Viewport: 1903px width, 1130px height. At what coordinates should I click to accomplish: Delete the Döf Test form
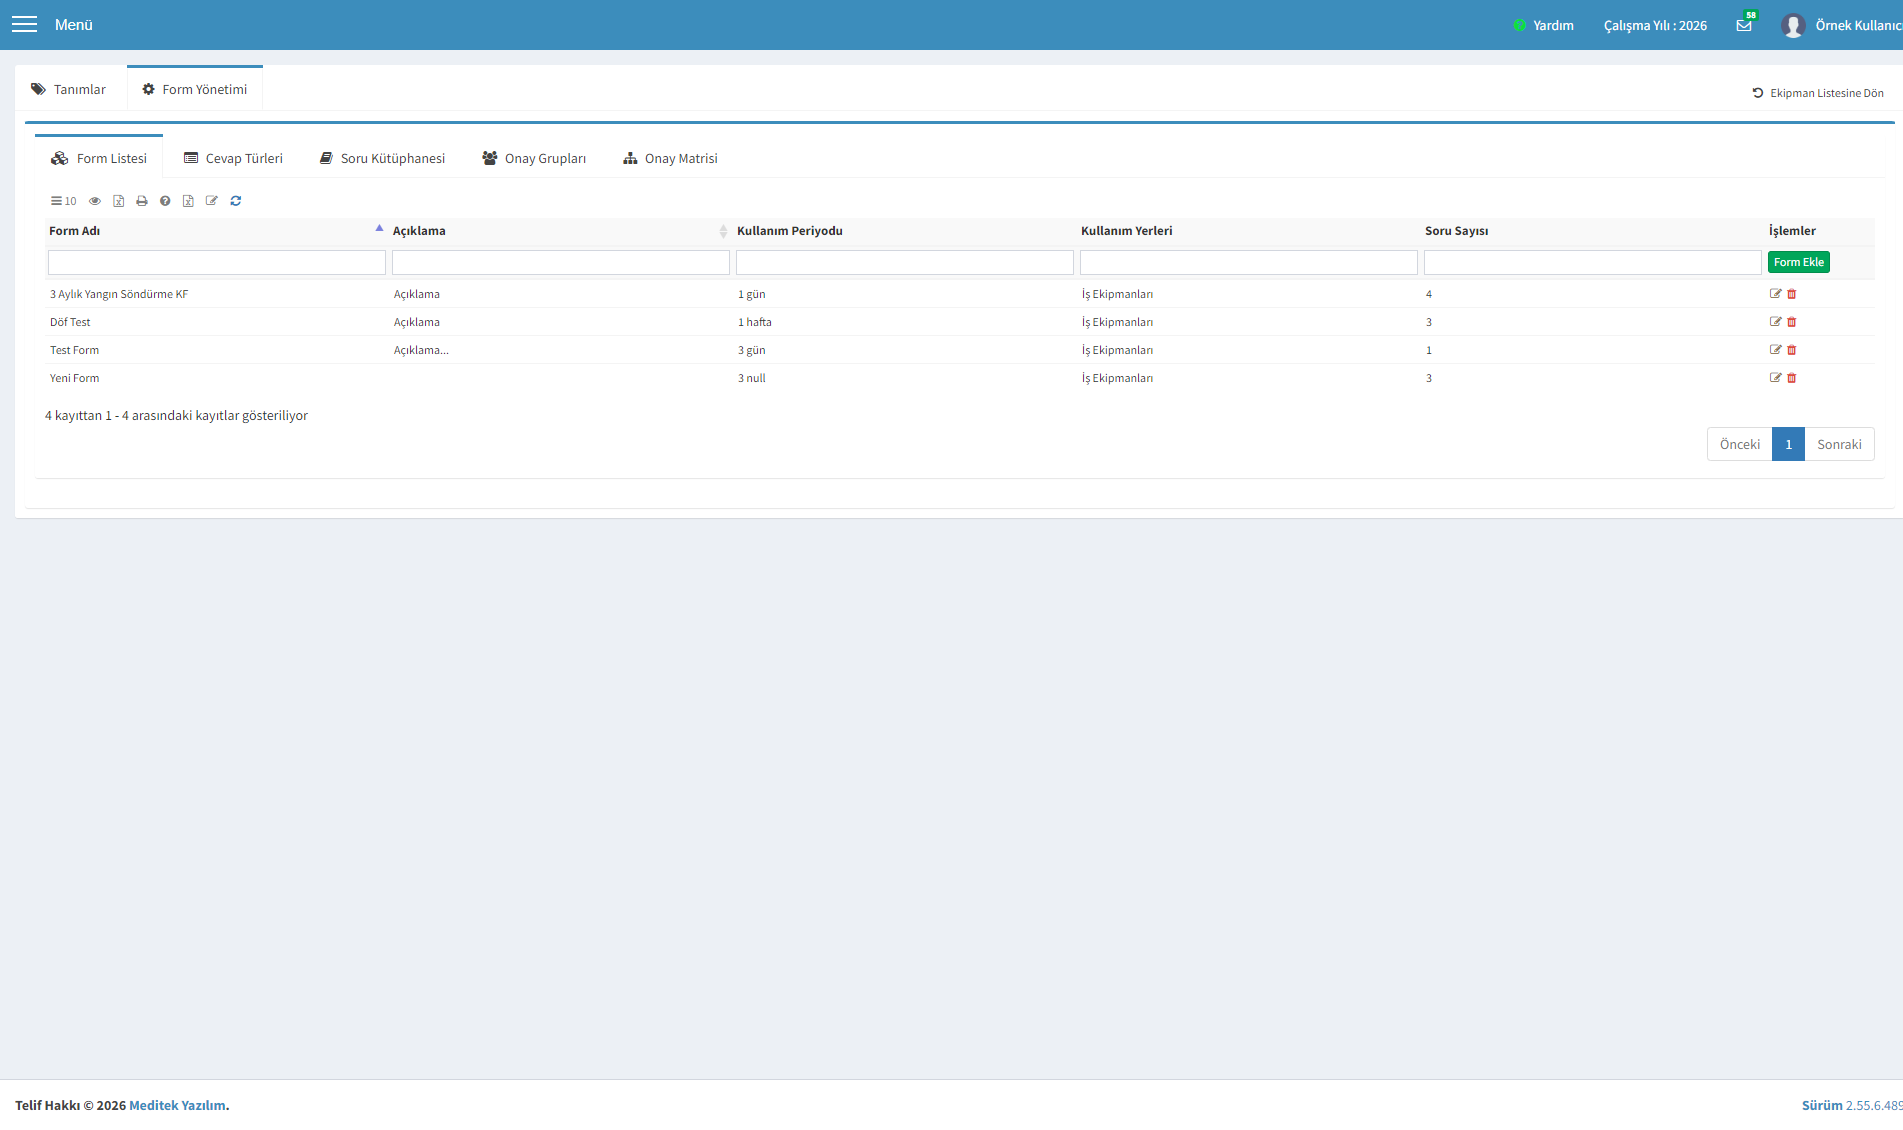[x=1792, y=322]
